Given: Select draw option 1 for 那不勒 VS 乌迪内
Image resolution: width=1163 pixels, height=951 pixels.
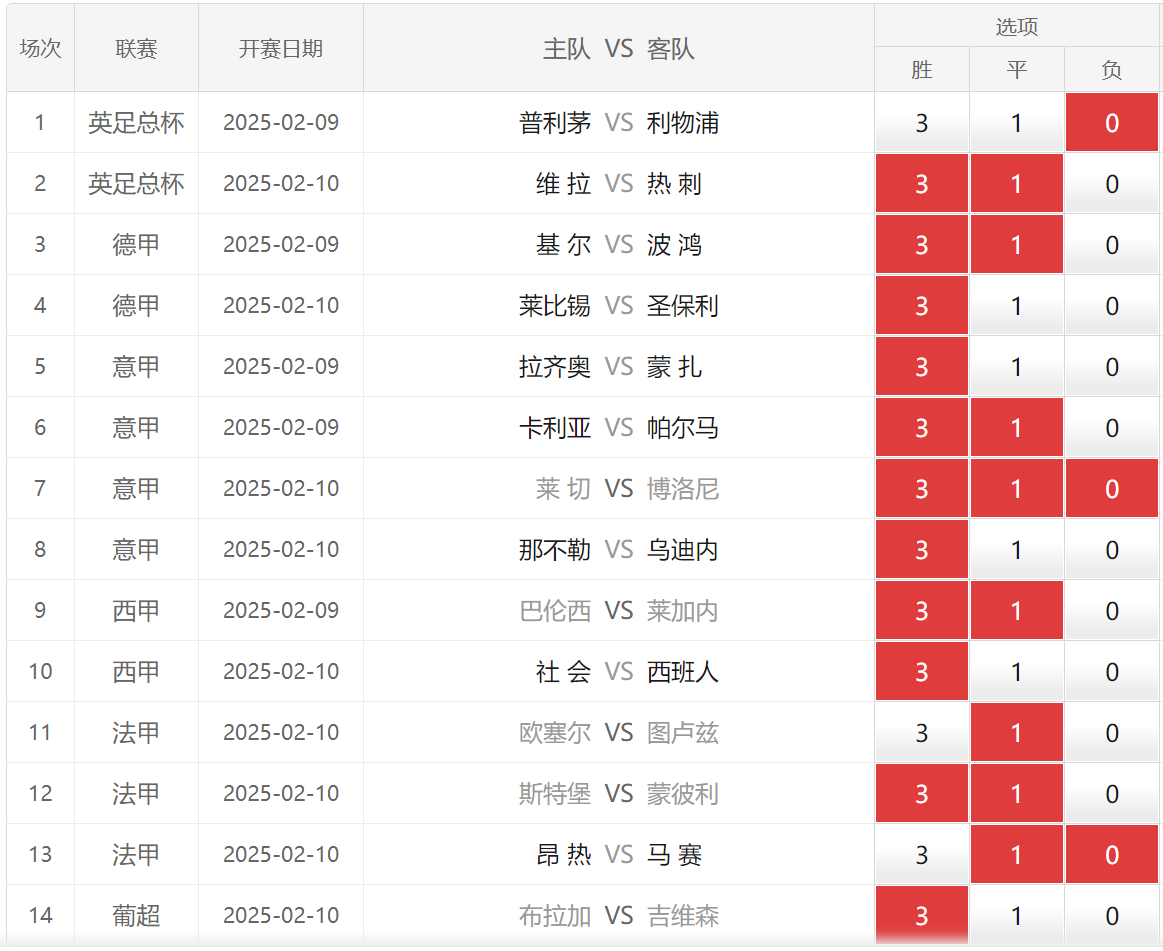Looking at the screenshot, I should tap(1016, 549).
